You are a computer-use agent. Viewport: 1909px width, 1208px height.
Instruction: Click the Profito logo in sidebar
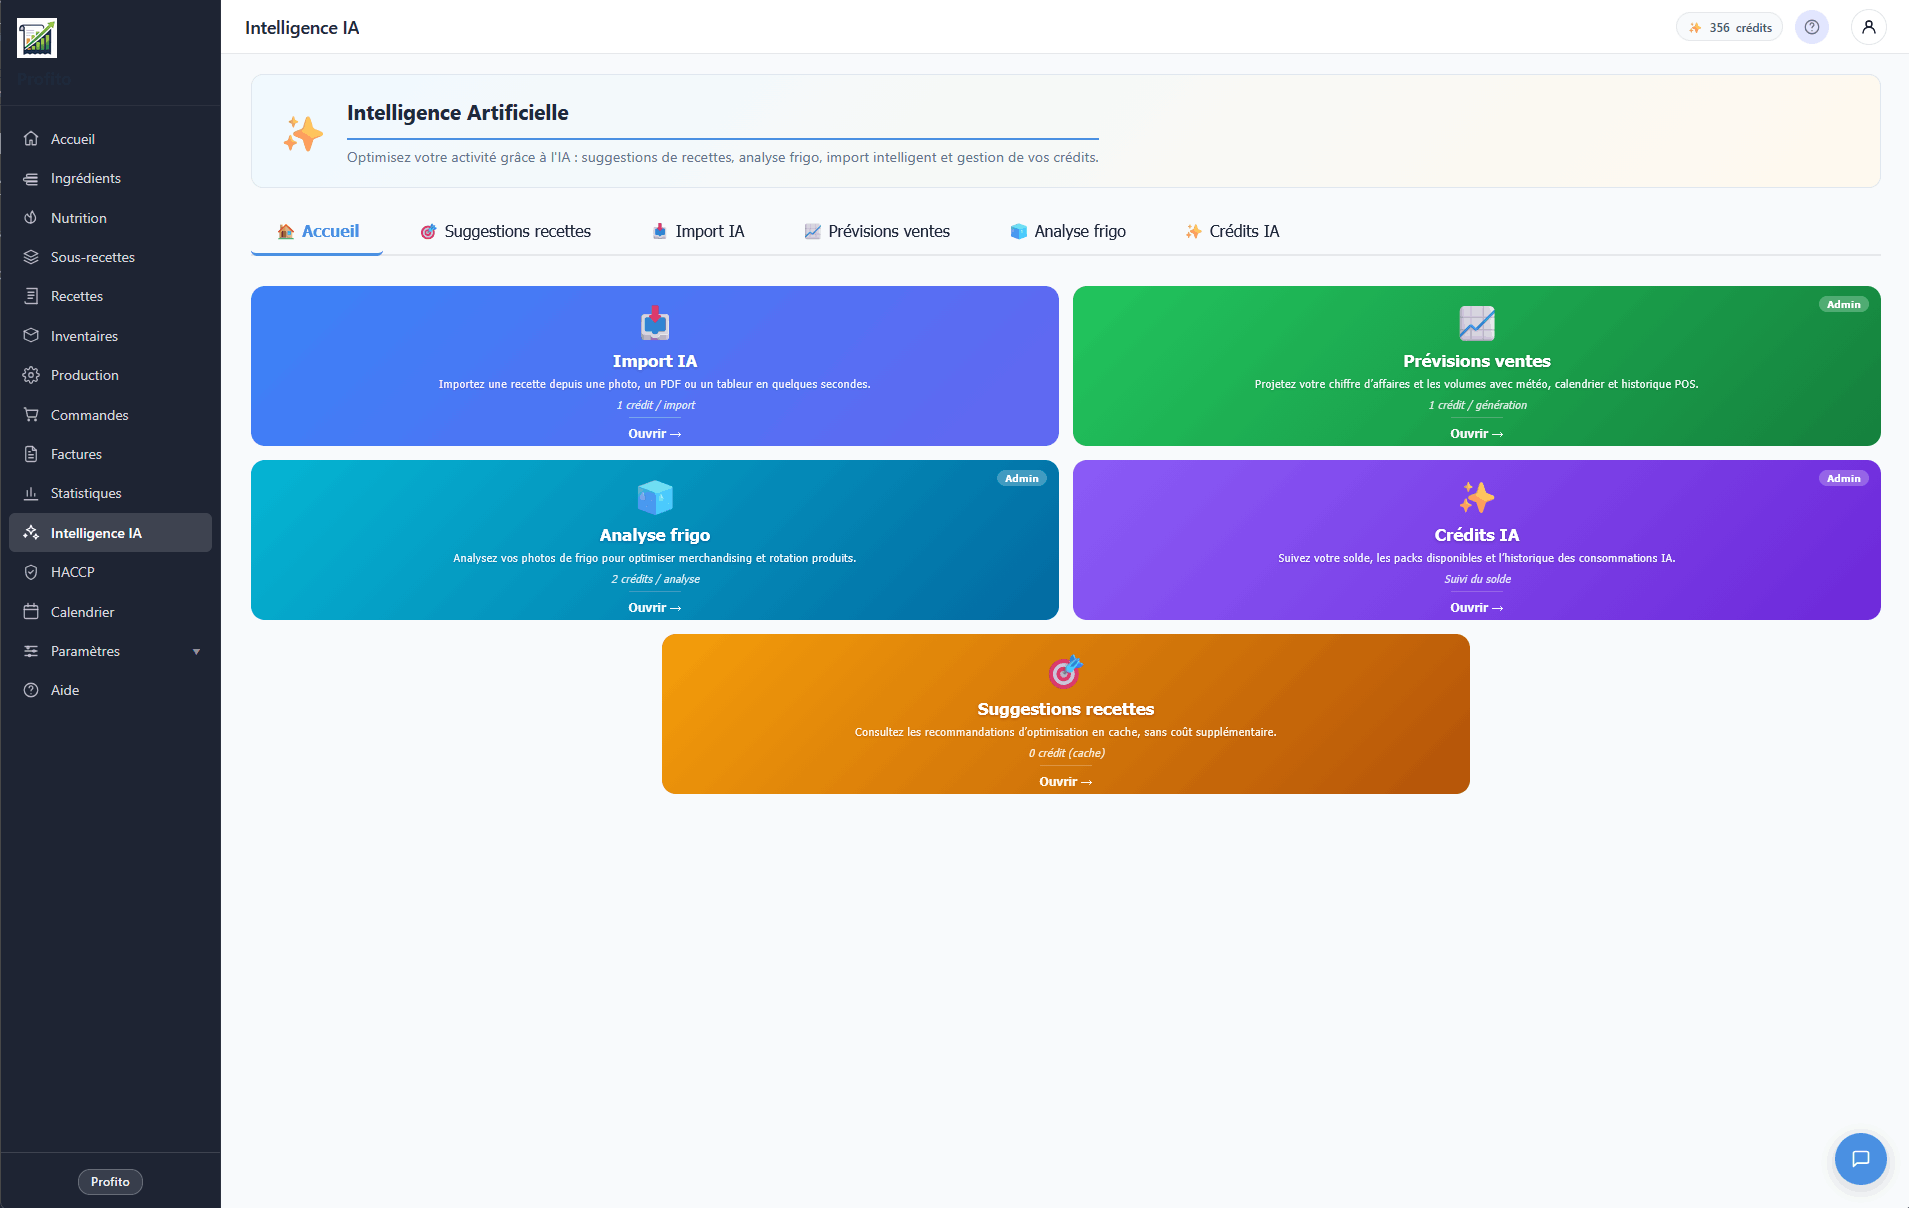37,38
